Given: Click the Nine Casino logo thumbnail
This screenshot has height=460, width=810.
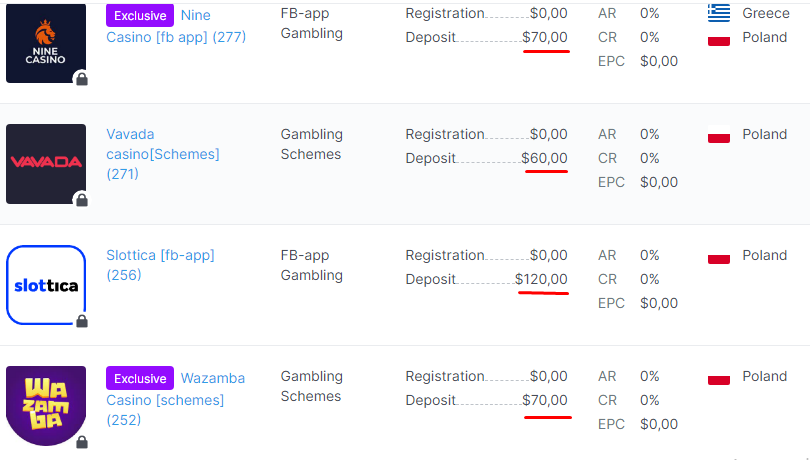Looking at the screenshot, I should coord(46,43).
